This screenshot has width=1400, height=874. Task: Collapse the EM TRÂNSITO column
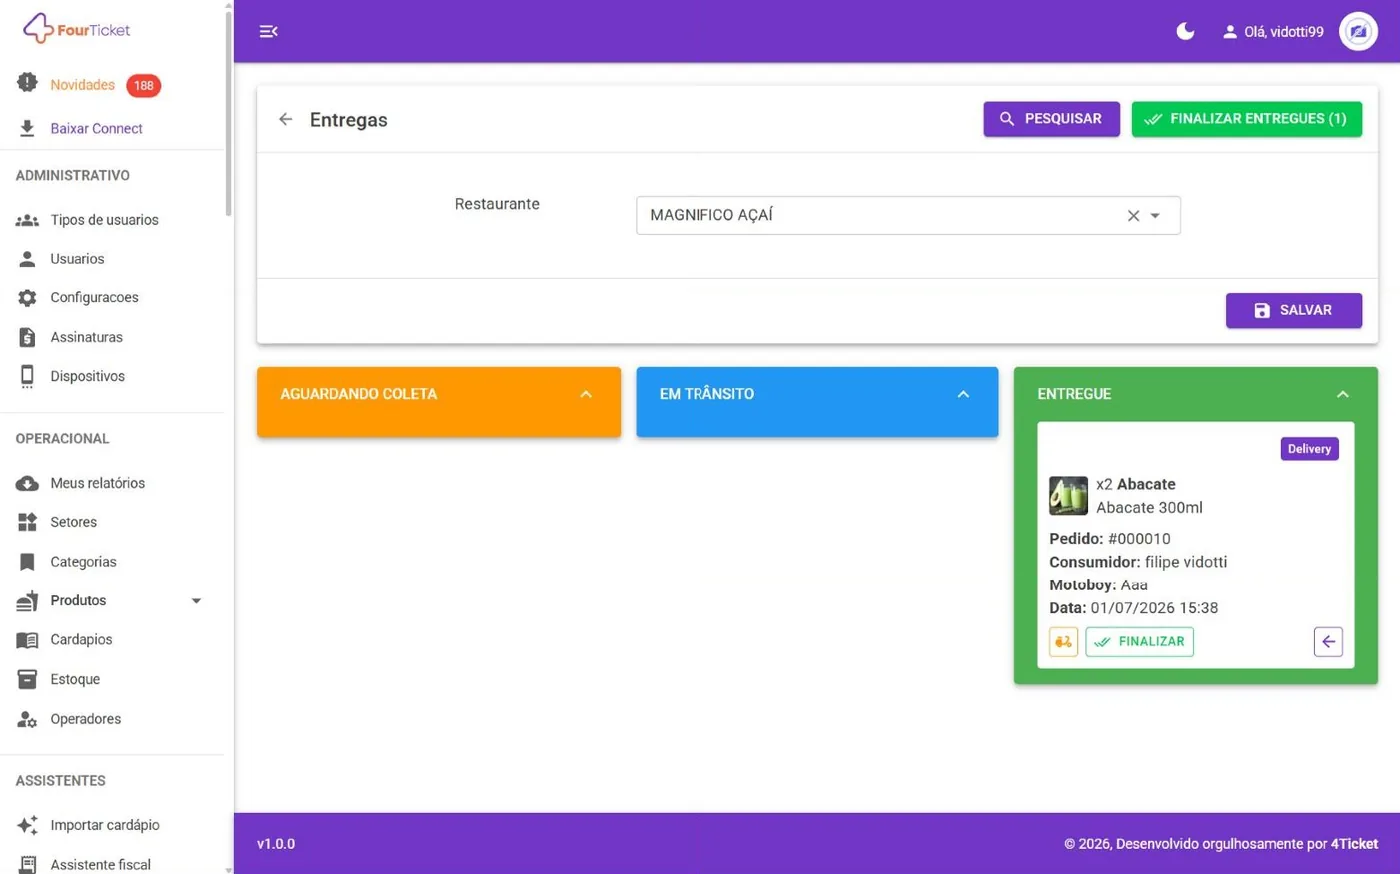[x=963, y=394]
